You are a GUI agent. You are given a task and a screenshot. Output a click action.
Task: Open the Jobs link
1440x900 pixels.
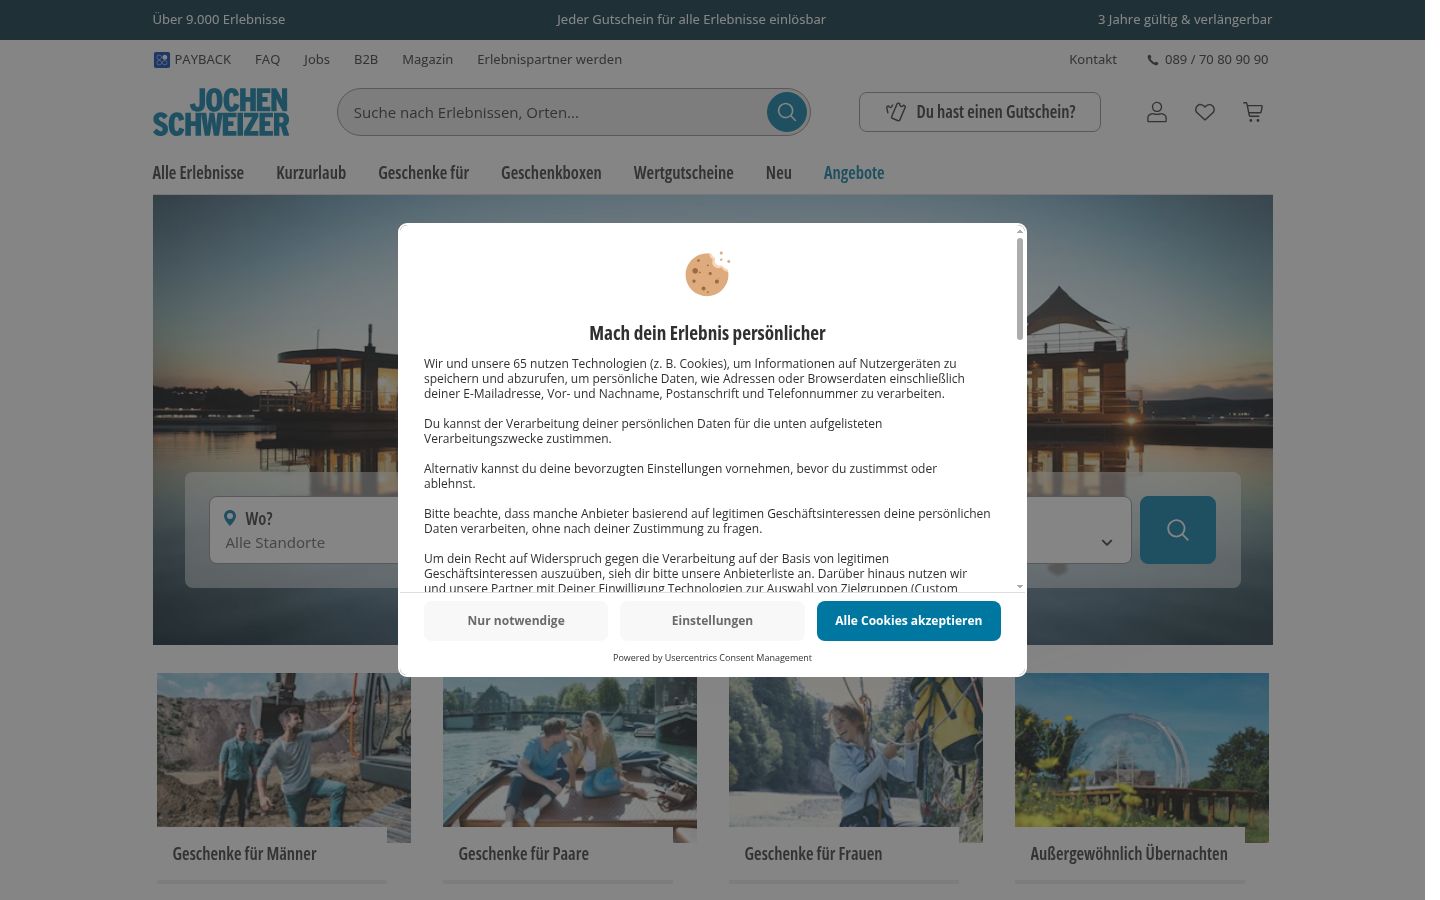coord(317,60)
